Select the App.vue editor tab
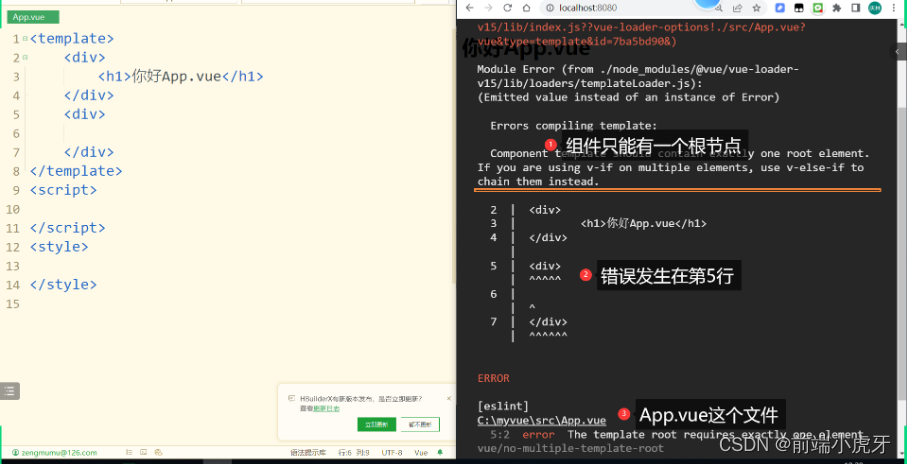Image resolution: width=907 pixels, height=464 pixels. coord(33,17)
